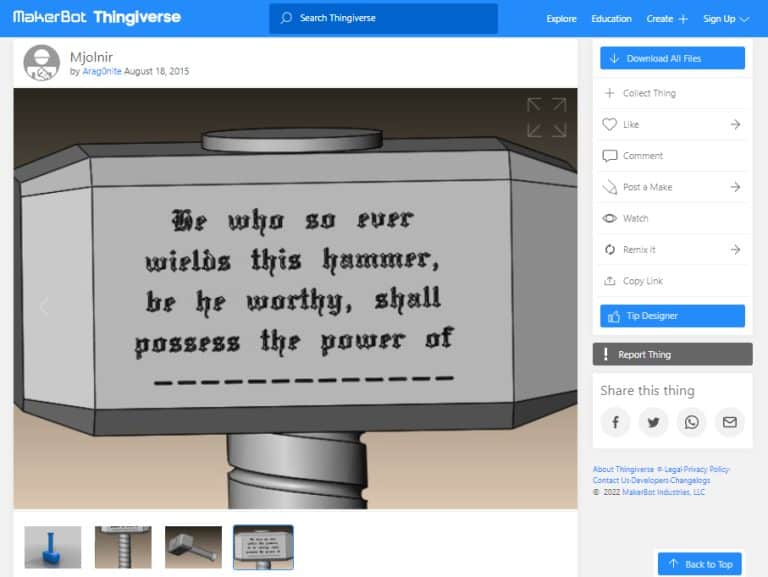Click the Download All Files button
The image size is (768, 577).
point(672,58)
